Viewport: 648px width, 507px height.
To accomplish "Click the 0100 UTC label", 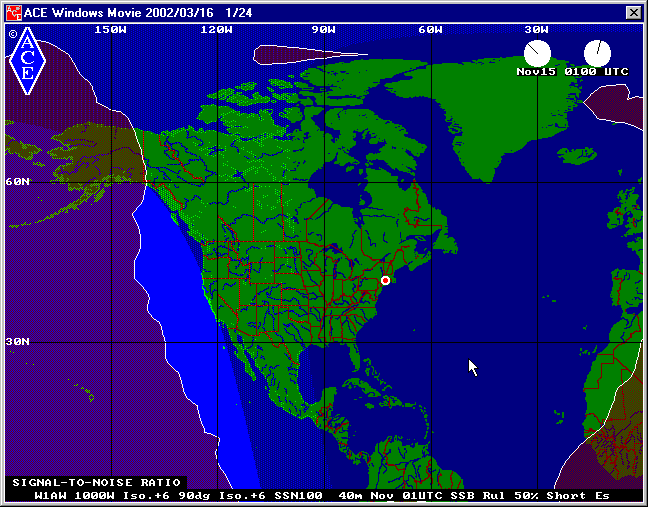I will click(x=596, y=71).
